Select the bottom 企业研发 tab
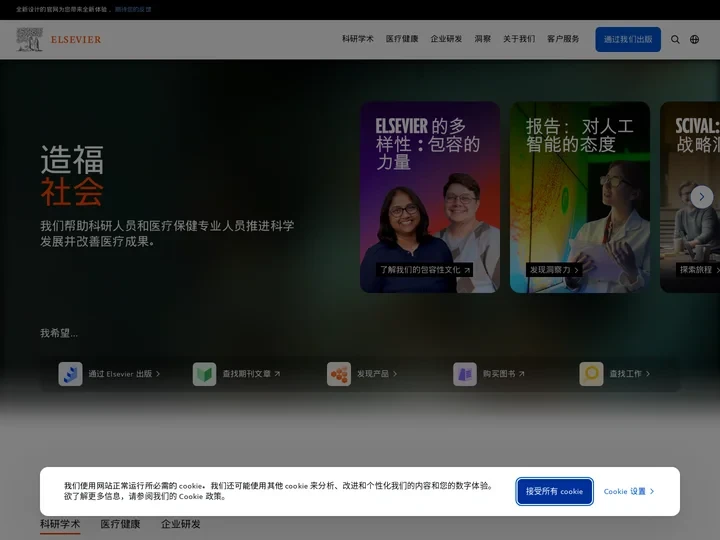 pyautogui.click(x=180, y=524)
